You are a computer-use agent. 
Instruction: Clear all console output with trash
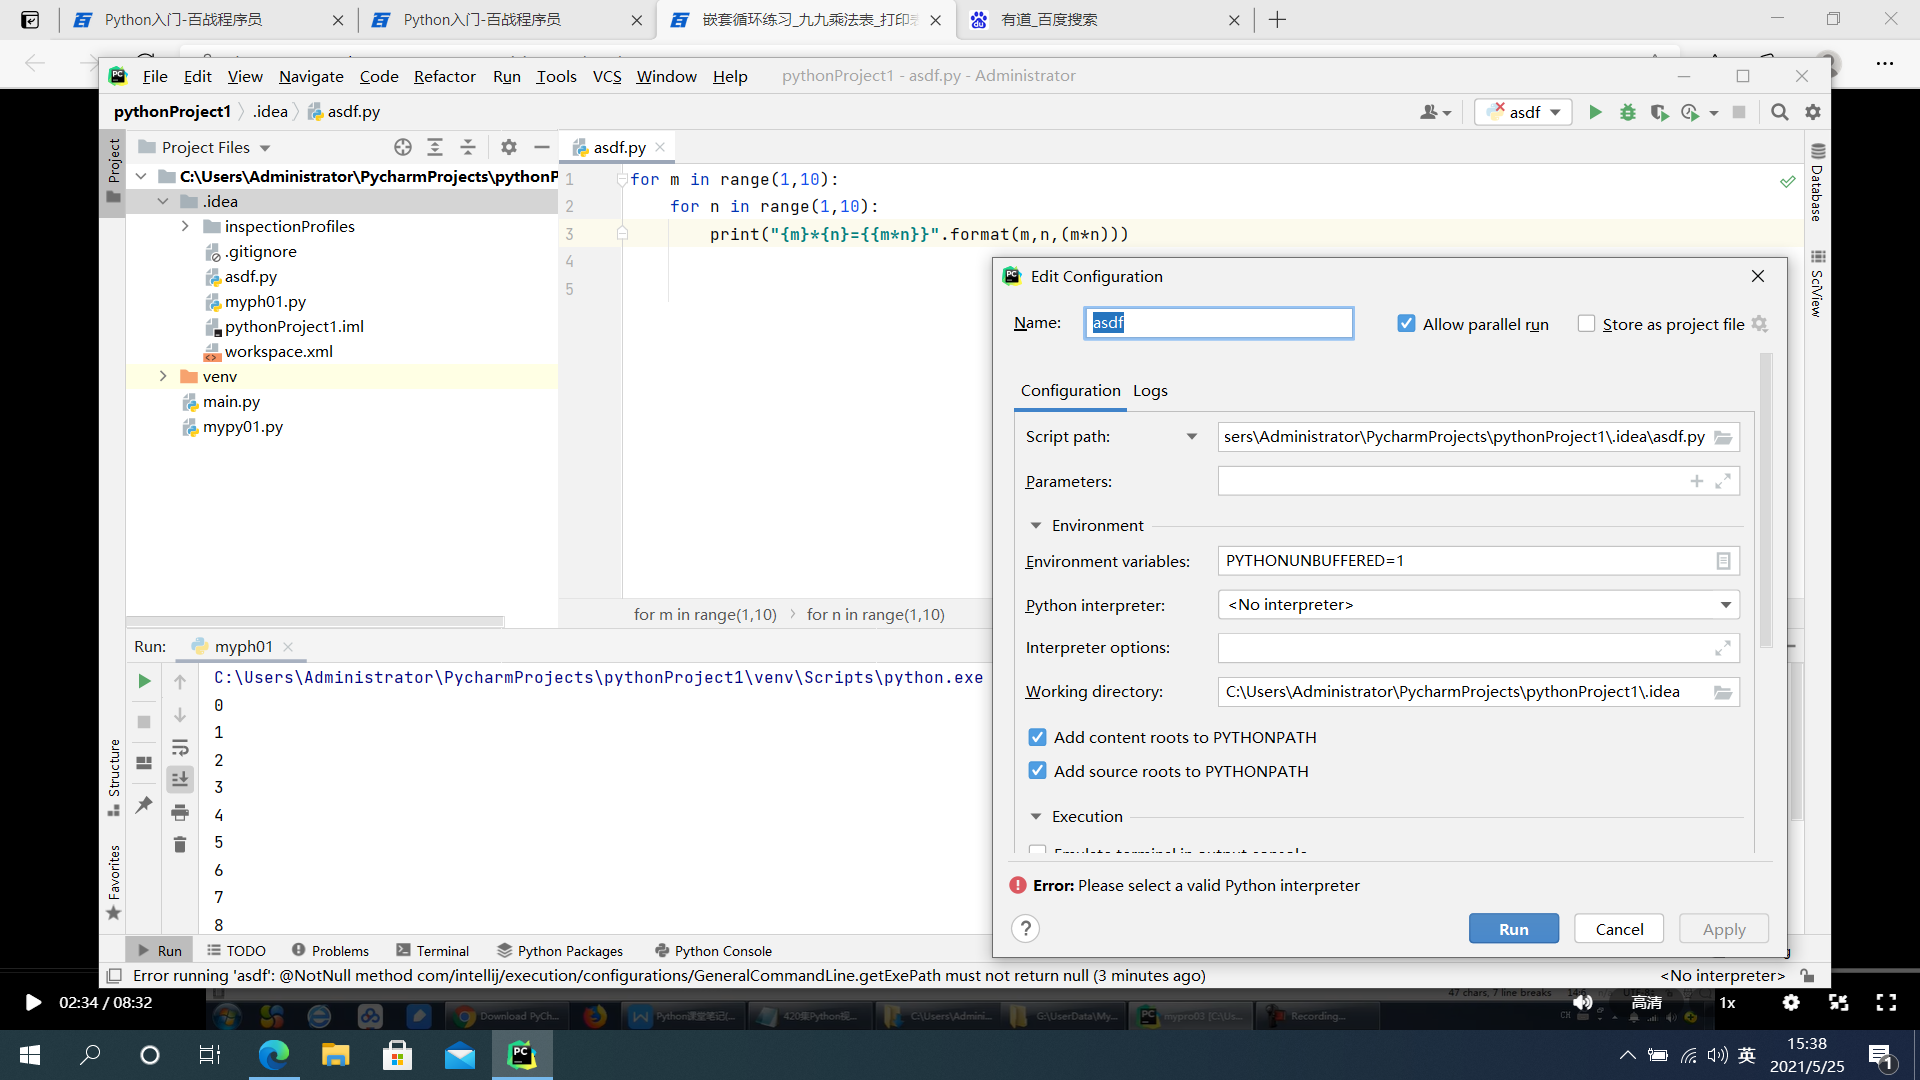(x=180, y=845)
